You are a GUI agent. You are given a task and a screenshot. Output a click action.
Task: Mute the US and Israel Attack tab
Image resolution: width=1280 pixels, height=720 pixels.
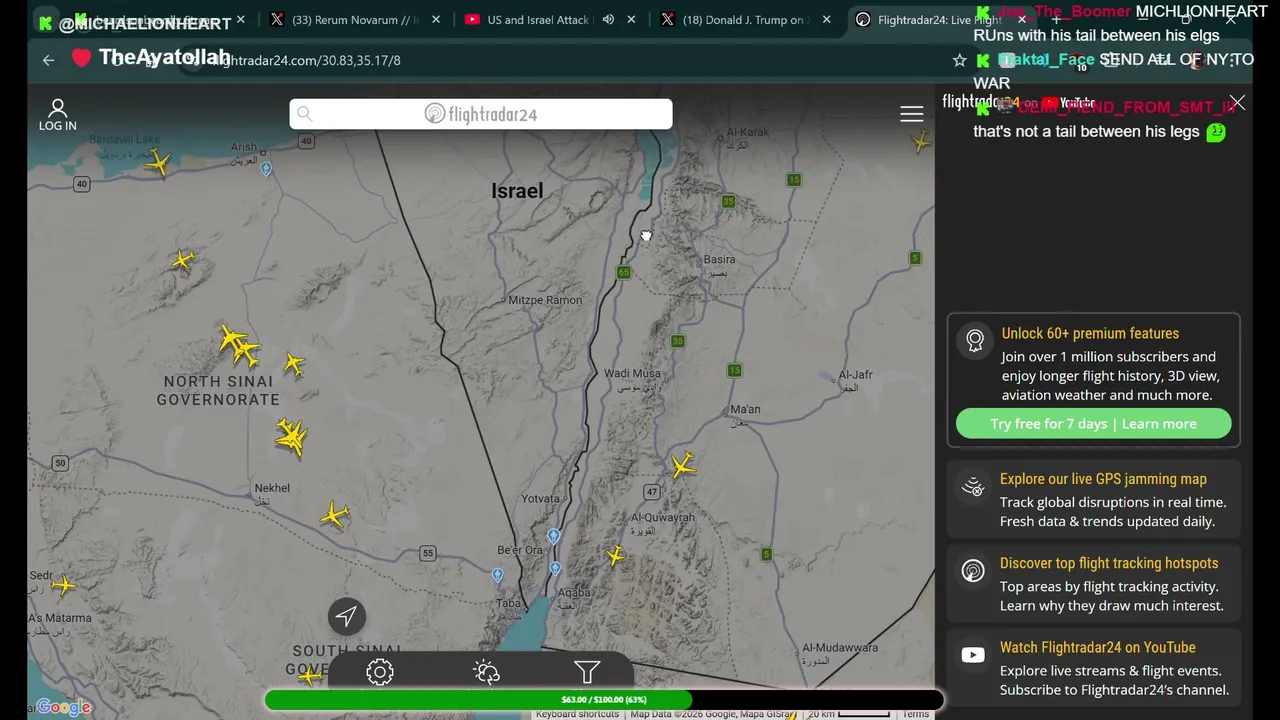pos(608,20)
